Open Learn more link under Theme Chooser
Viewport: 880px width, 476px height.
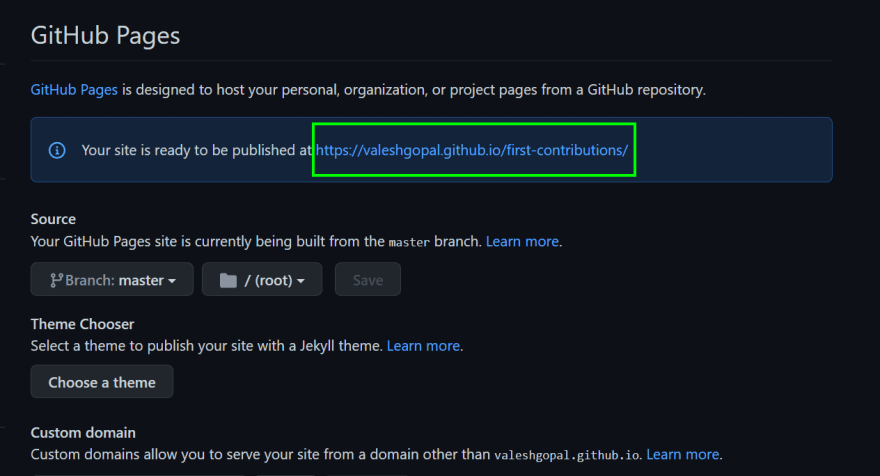[x=423, y=346]
